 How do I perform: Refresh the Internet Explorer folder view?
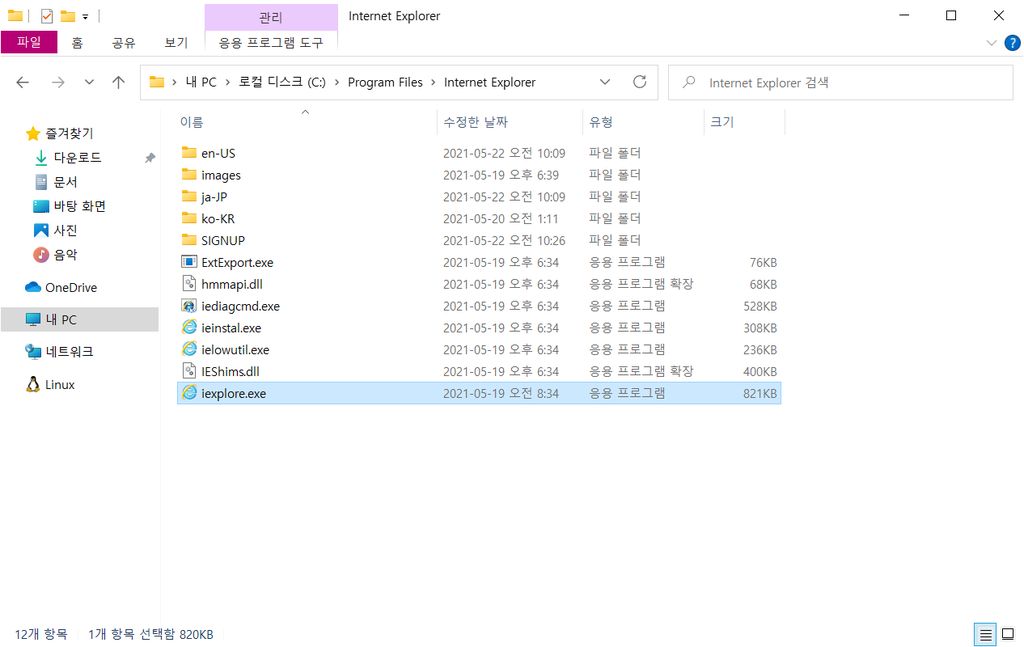[639, 82]
